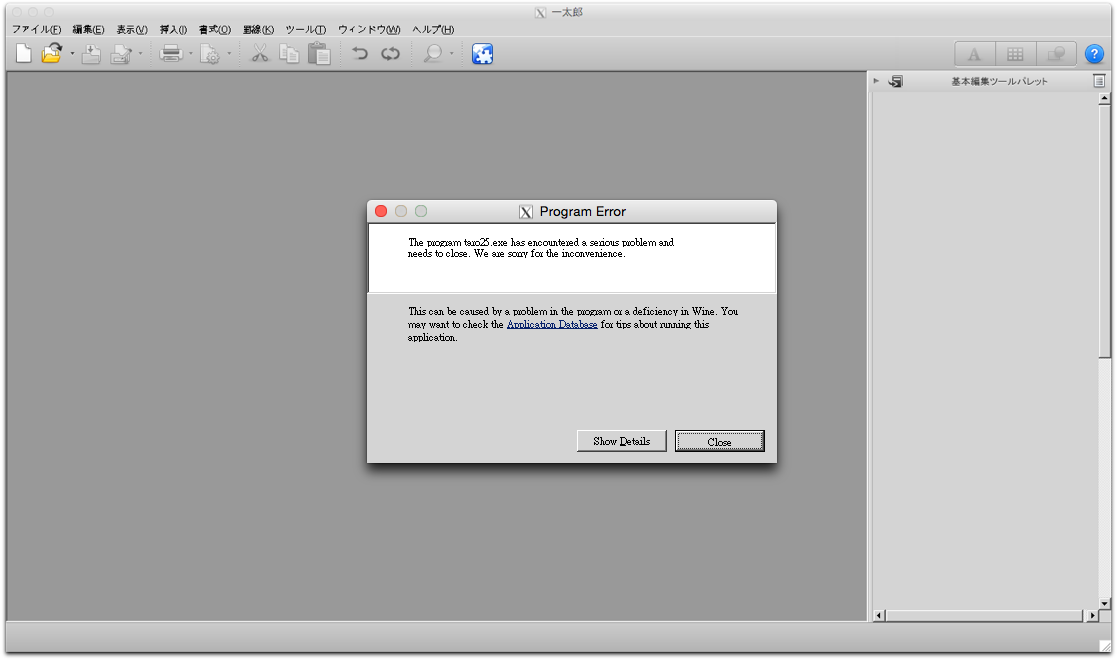Open the print options dropdown arrow
The height and width of the screenshot is (660, 1117).
[191, 54]
